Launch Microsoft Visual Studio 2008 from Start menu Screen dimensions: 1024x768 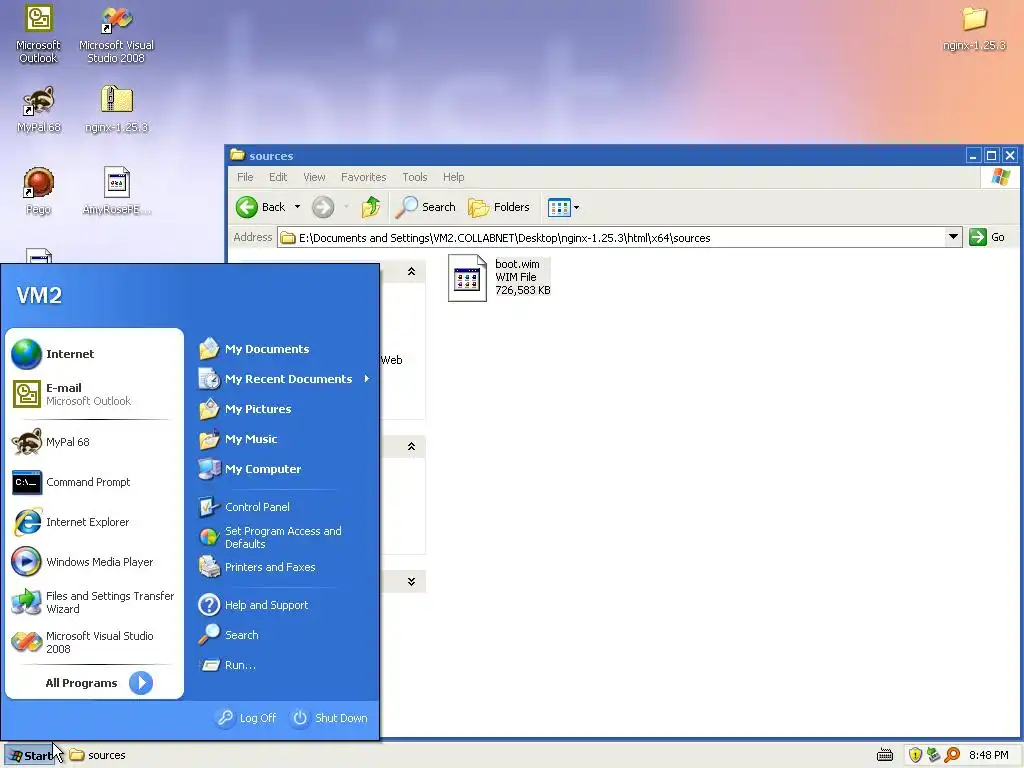[94, 642]
